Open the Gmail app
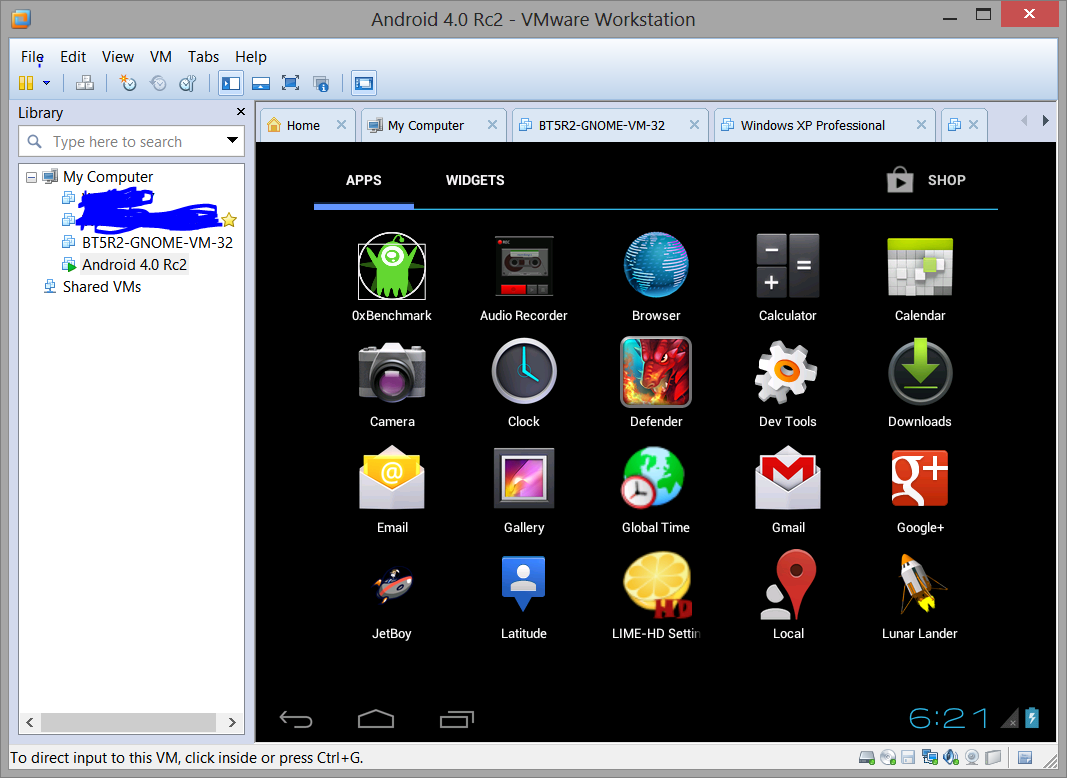 coord(787,477)
